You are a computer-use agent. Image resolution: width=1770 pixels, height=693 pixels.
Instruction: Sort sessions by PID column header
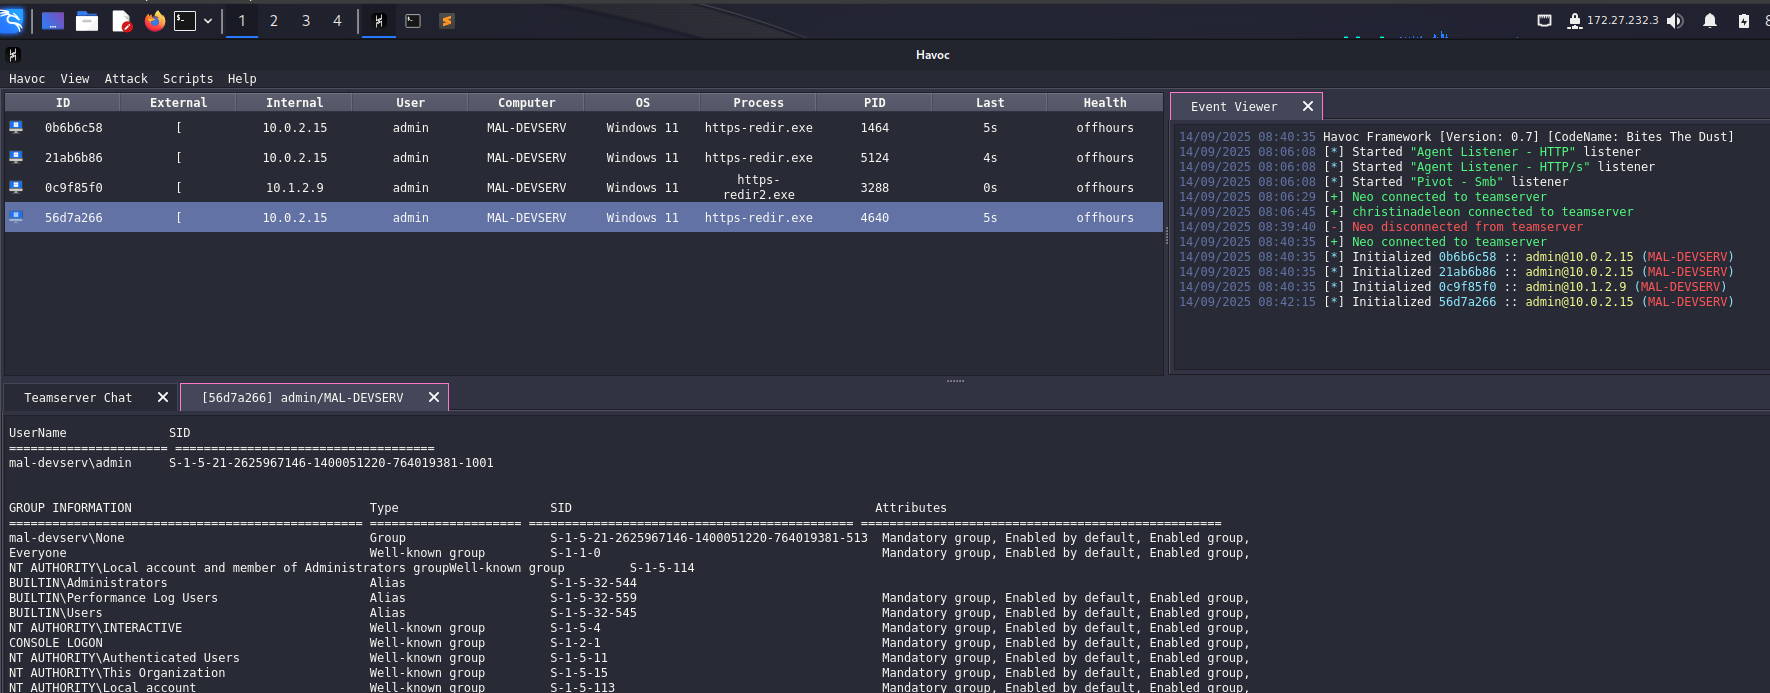point(875,103)
